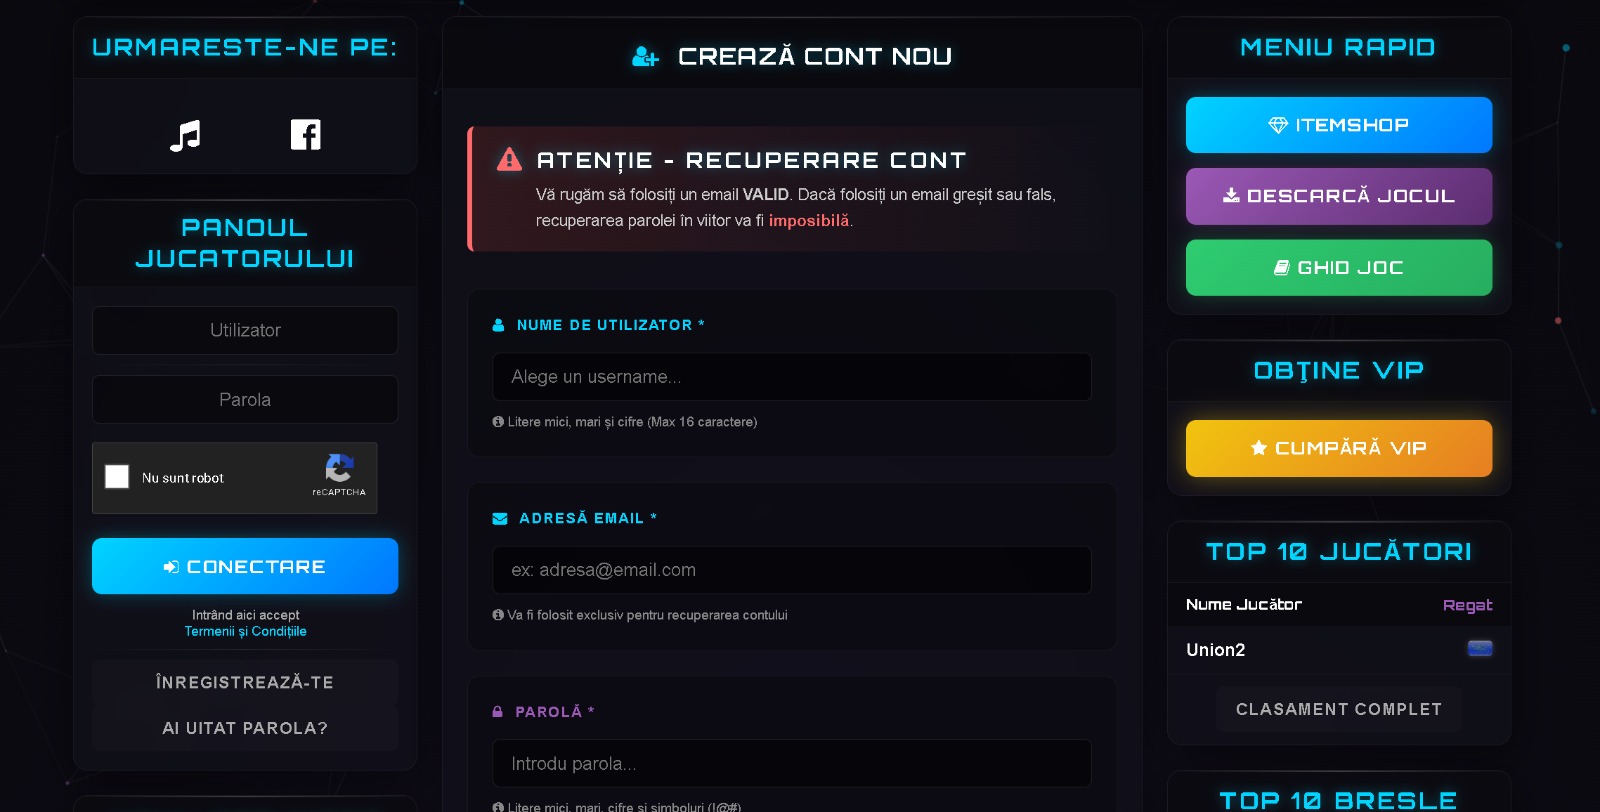Click the envelope icon beside Adresă Email
The width and height of the screenshot is (1600, 812).
(x=500, y=518)
